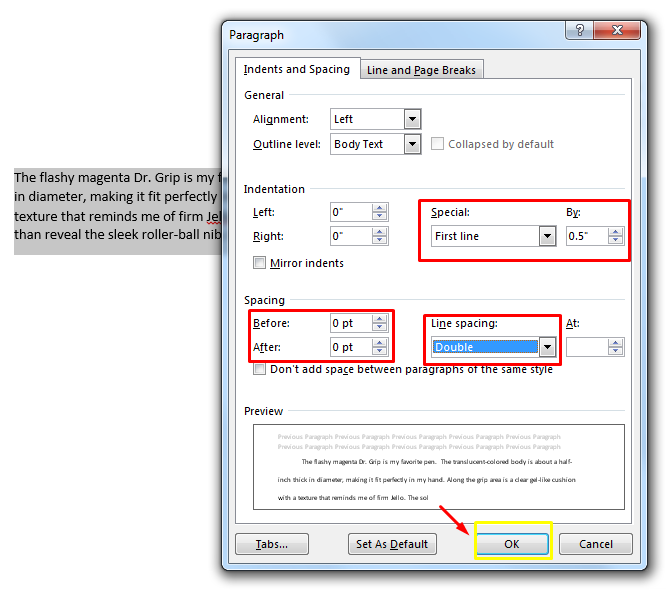Click the Right indentation input field

click(x=351, y=236)
